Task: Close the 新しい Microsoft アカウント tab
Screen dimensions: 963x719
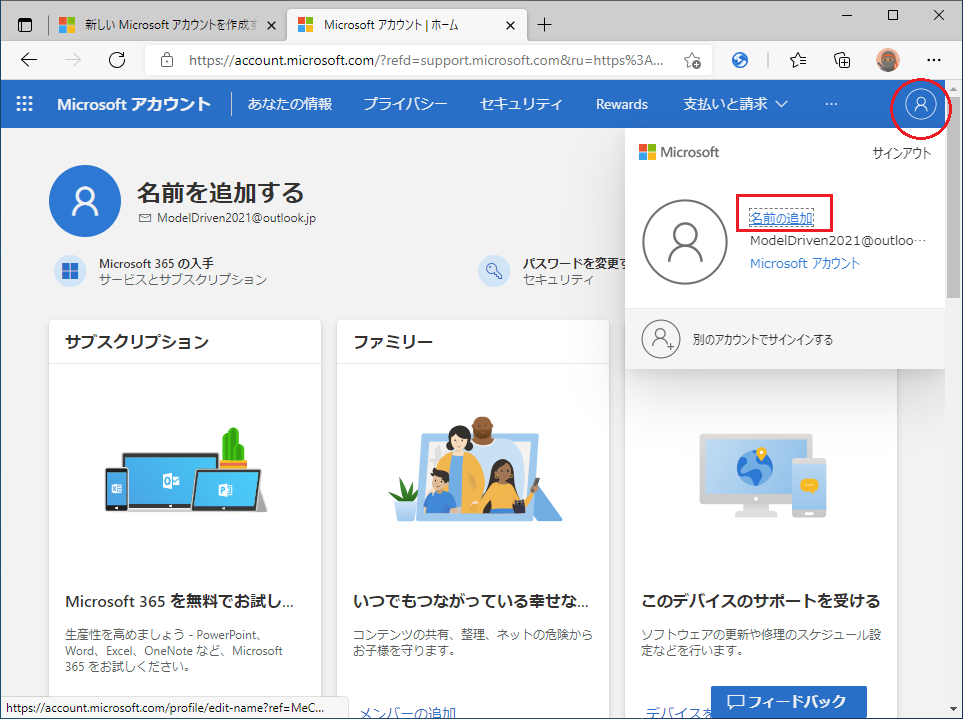Action: pos(271,26)
